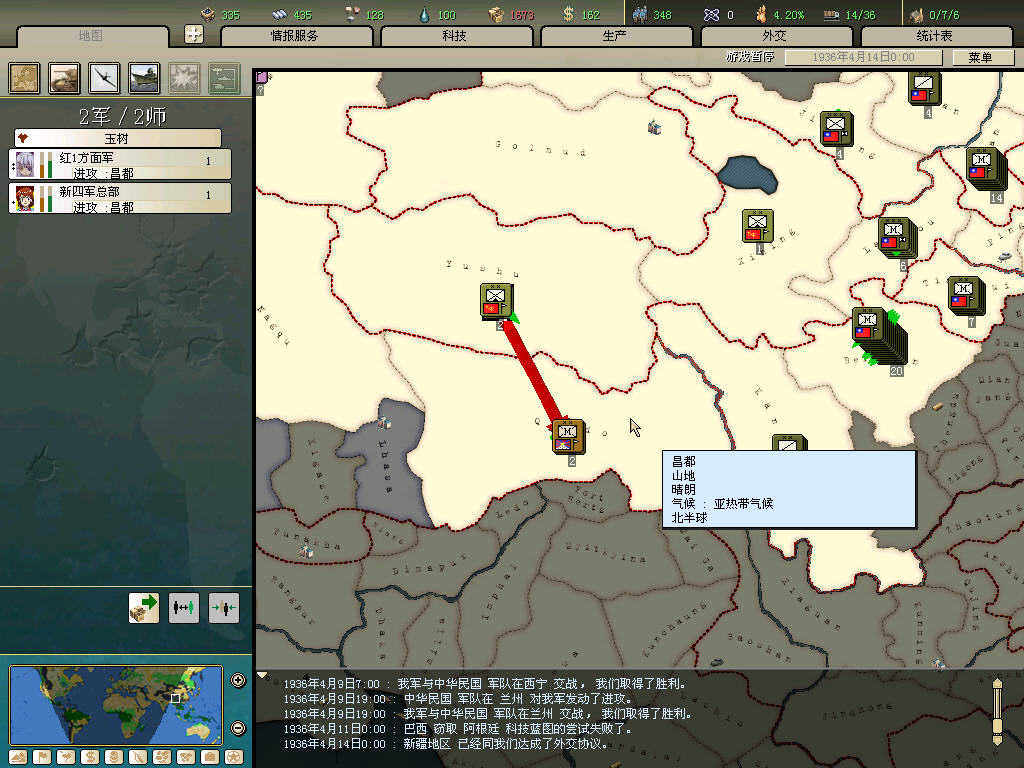Switch to the 地图 tab
The height and width of the screenshot is (768, 1024).
pos(91,36)
